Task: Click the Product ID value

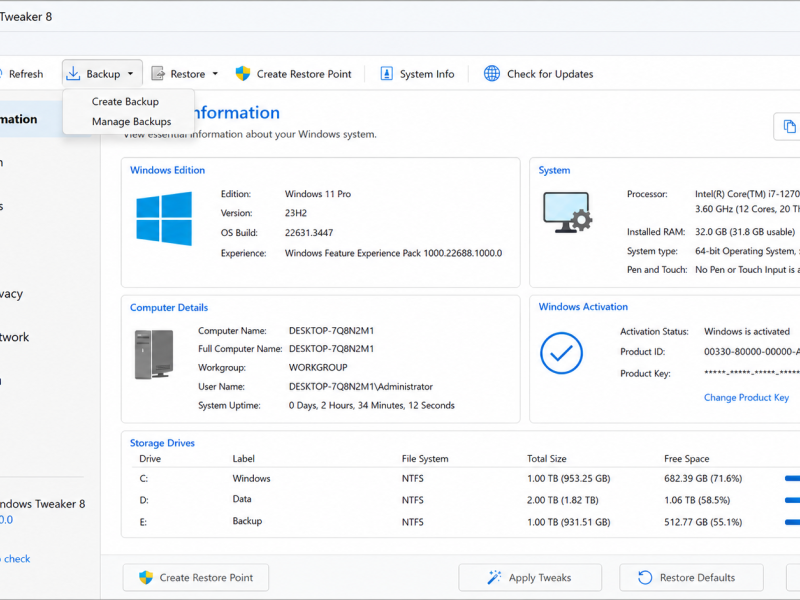Action: tap(752, 352)
